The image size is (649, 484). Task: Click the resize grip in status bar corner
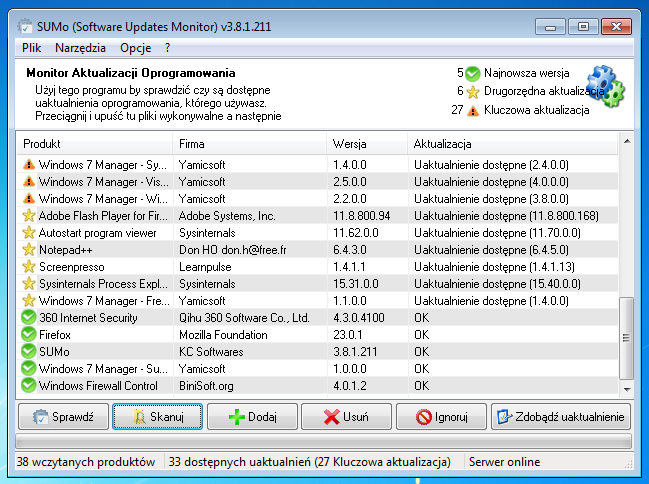tap(628, 464)
